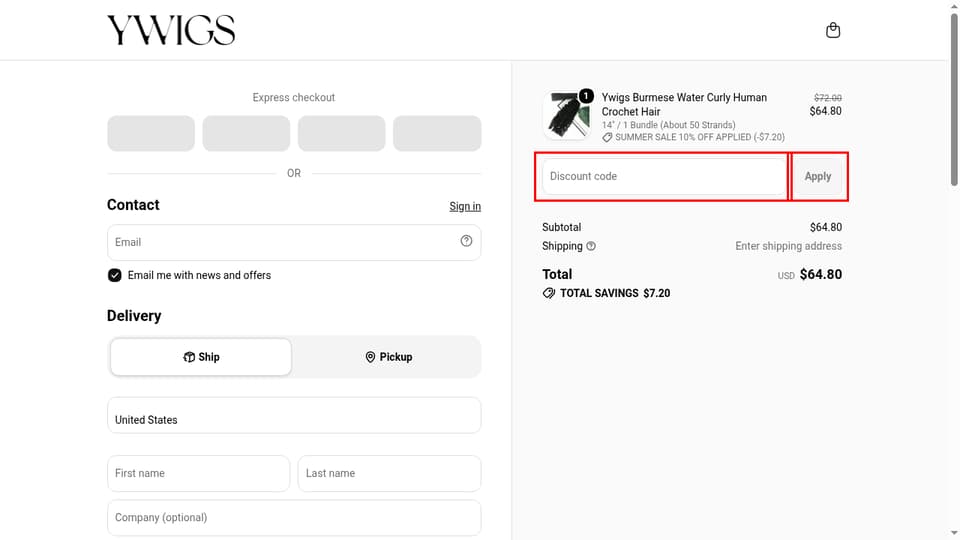
Task: Click the 14" / 1 Bundle variant text
Action: coord(669,125)
